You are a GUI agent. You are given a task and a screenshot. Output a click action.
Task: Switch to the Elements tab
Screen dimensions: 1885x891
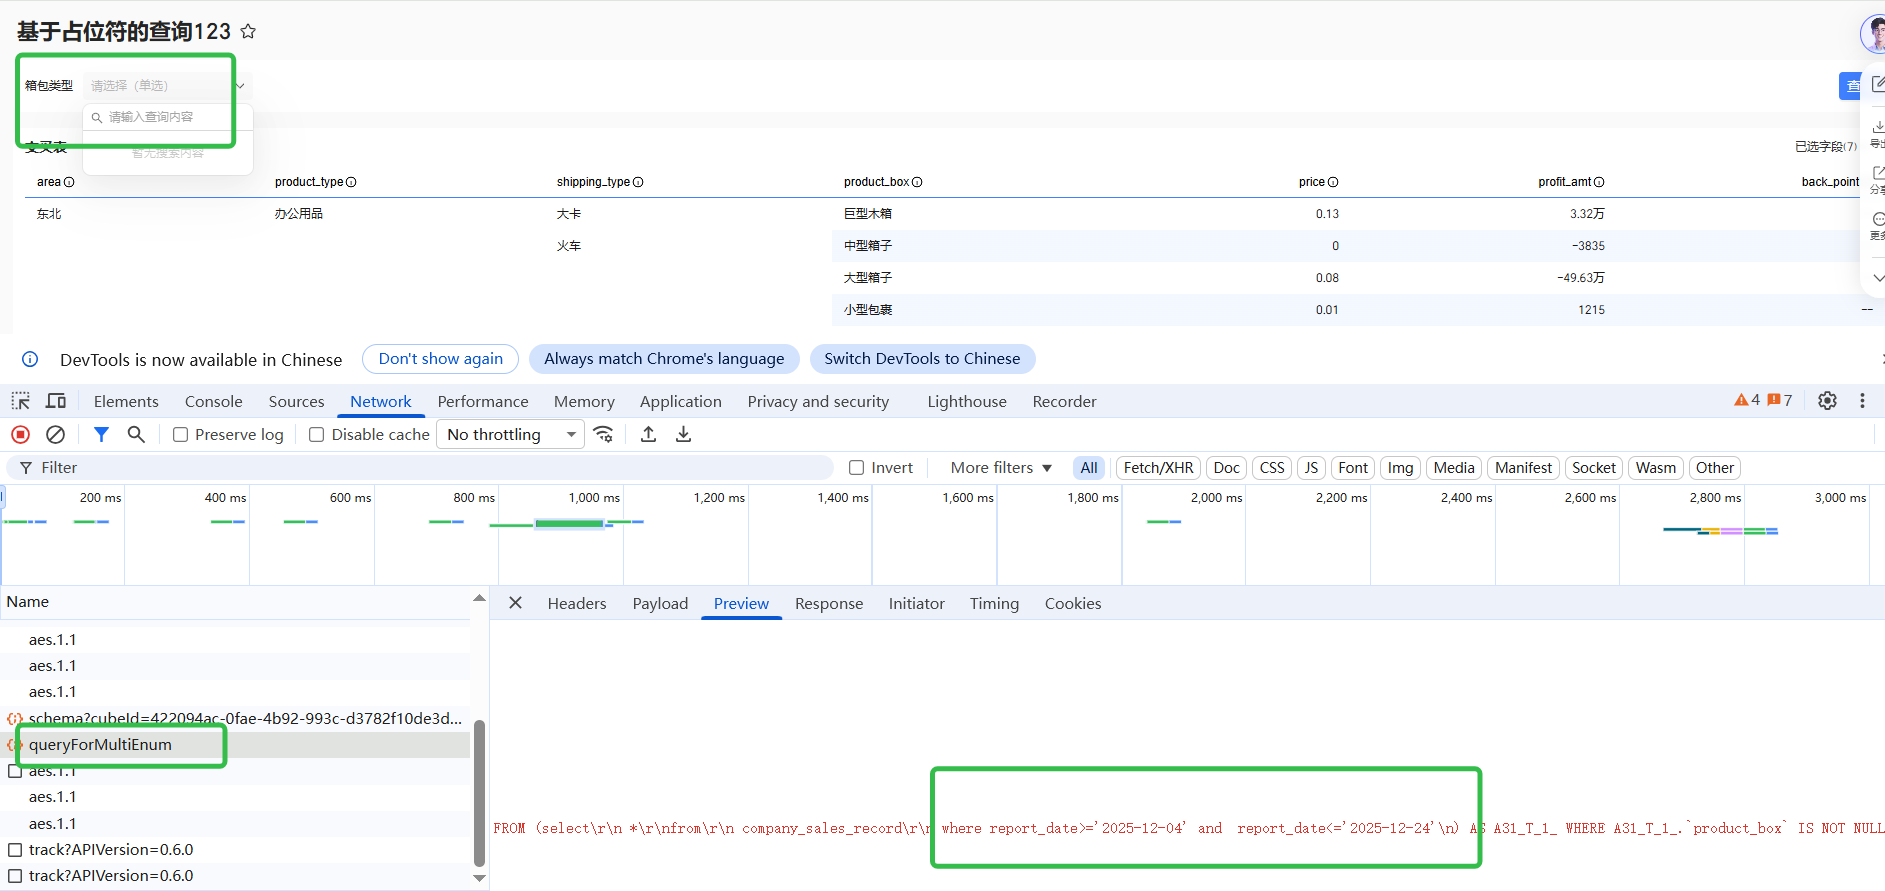(126, 401)
